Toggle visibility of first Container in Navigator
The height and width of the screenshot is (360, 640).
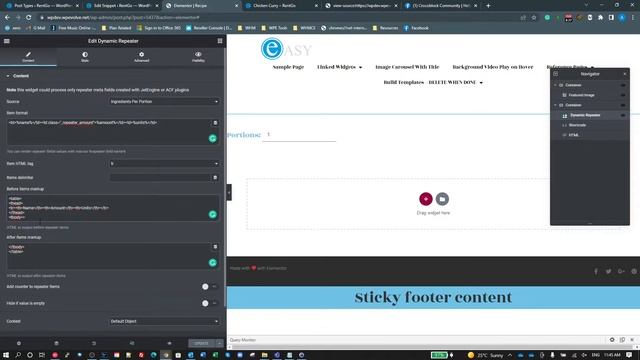point(623,85)
